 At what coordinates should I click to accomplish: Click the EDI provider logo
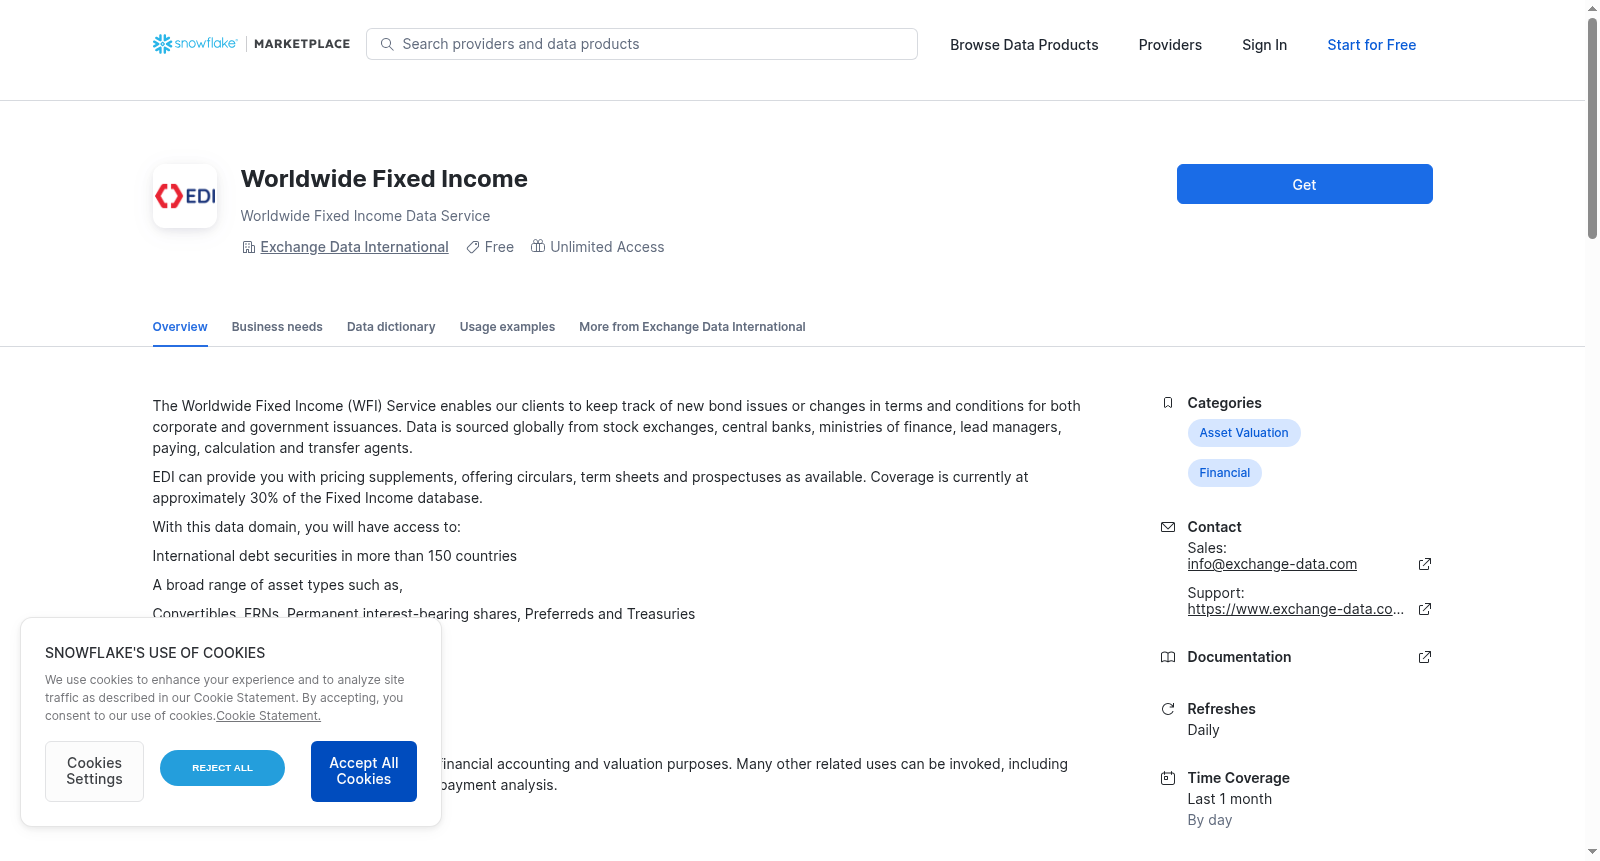tap(185, 196)
